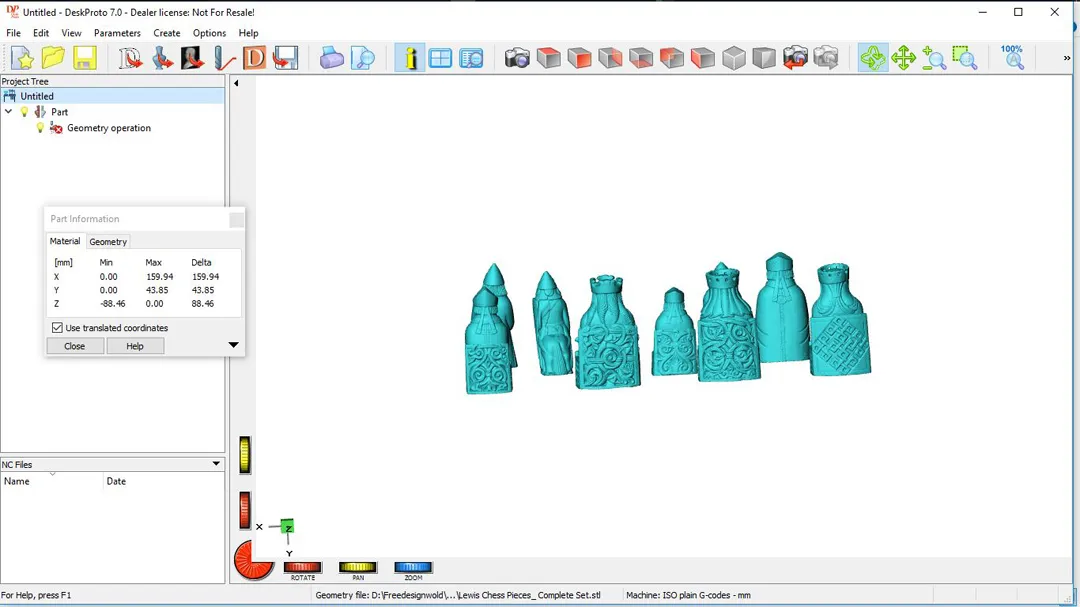This screenshot has width=1080, height=607.
Task: Open the Parameters menu
Action: 117,33
